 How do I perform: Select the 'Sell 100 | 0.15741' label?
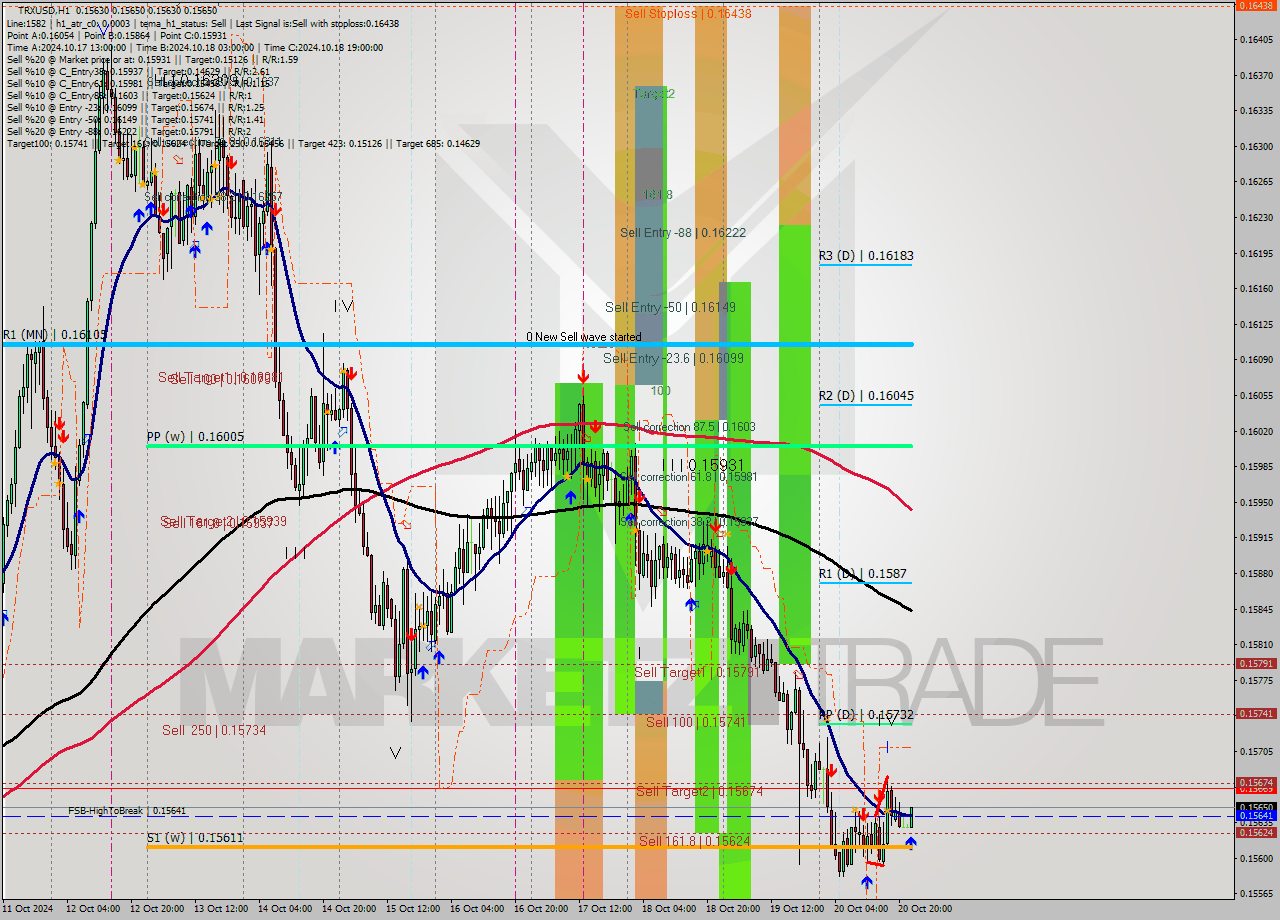(695, 722)
